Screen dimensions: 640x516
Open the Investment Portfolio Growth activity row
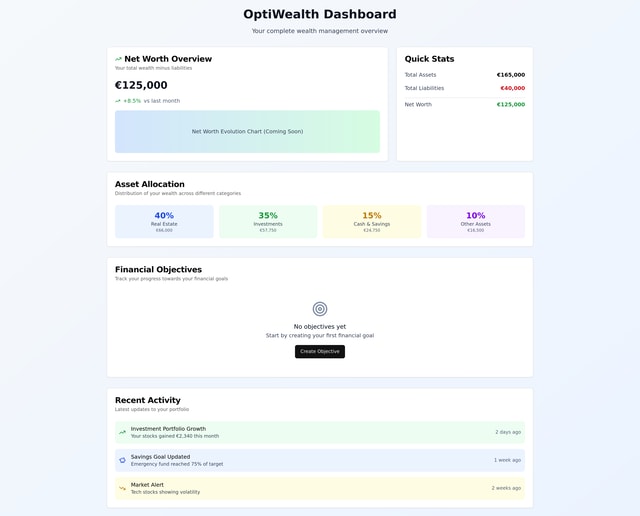[320, 432]
